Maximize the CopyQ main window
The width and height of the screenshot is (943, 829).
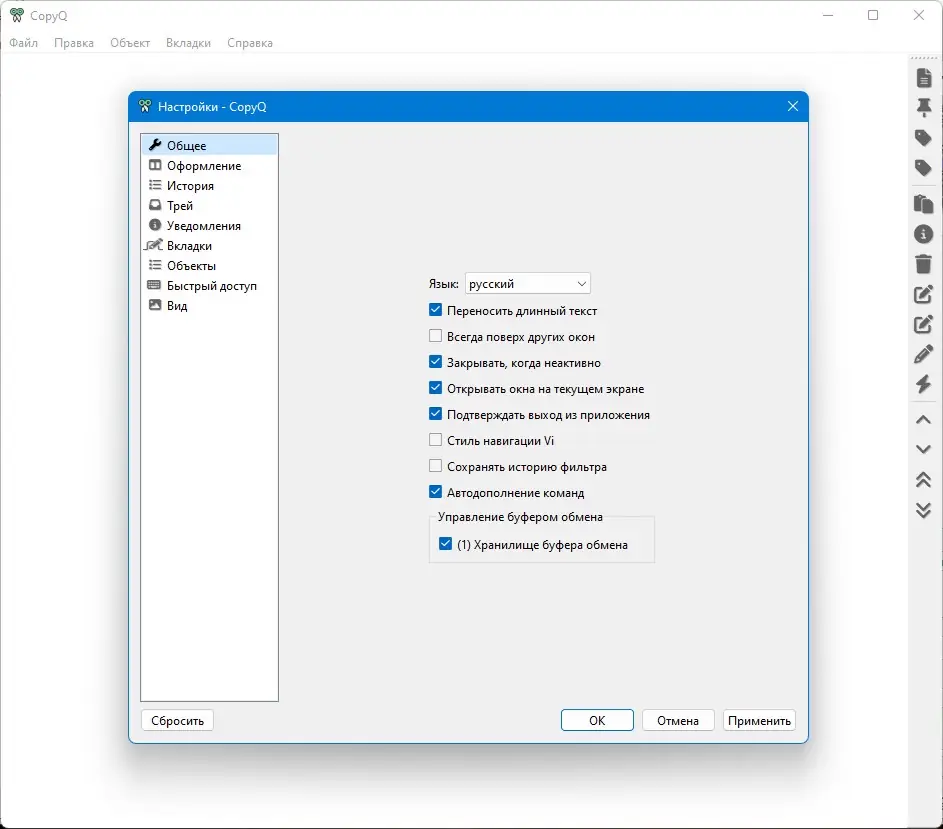click(x=873, y=15)
